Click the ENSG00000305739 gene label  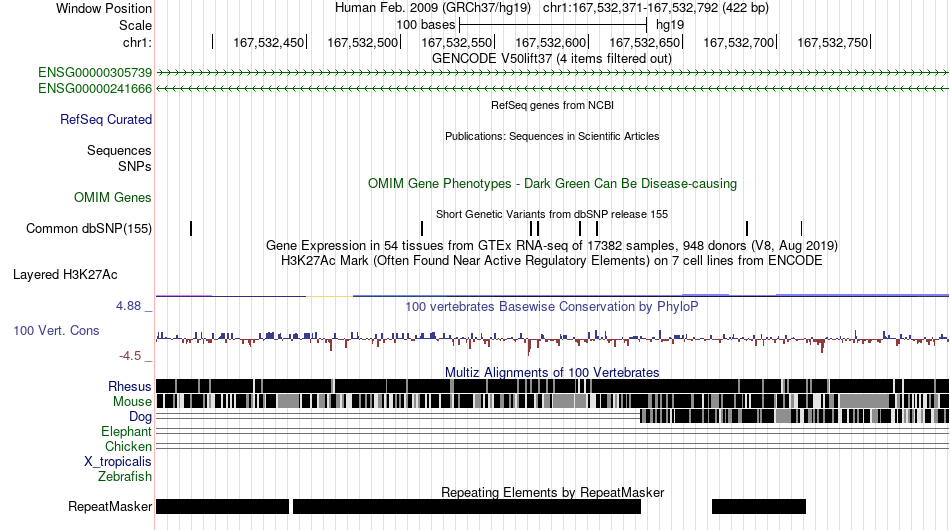coord(95,73)
